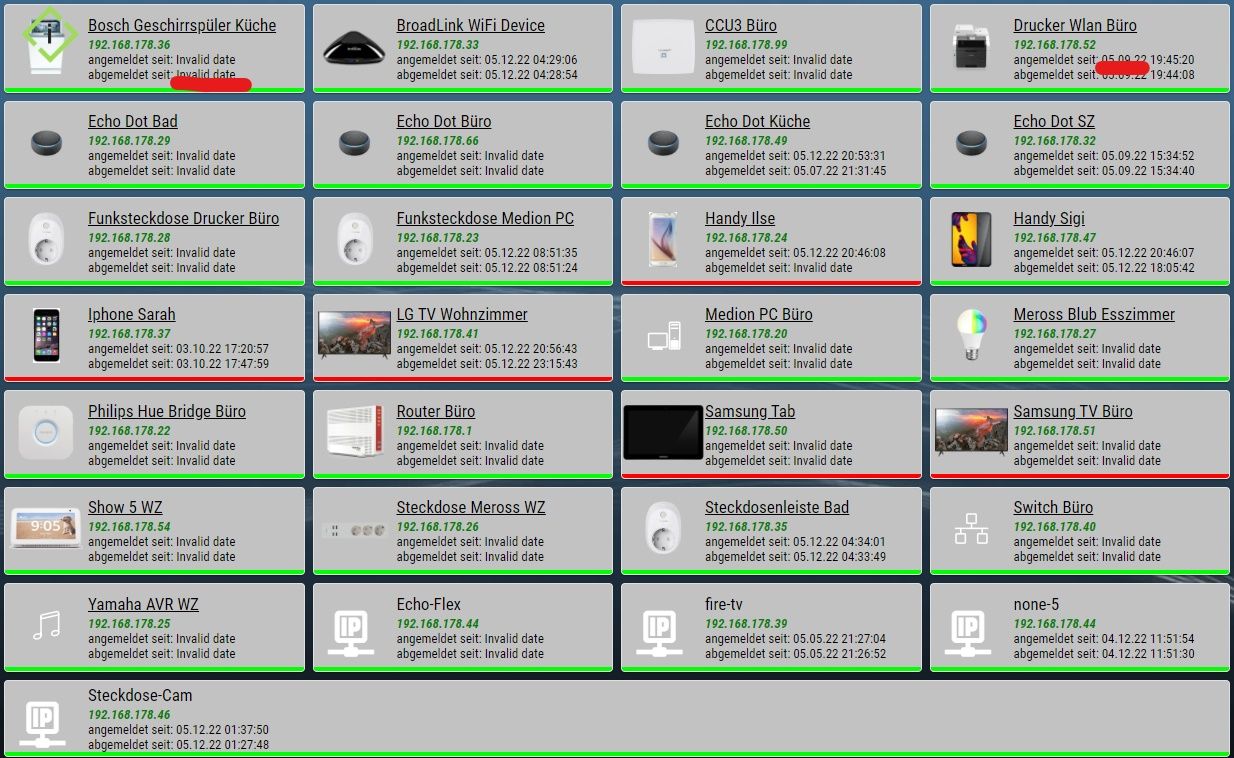The height and width of the screenshot is (758, 1234).
Task: Click the Echo Dot Büro speaker icon
Action: pyautogui.click(x=354, y=143)
